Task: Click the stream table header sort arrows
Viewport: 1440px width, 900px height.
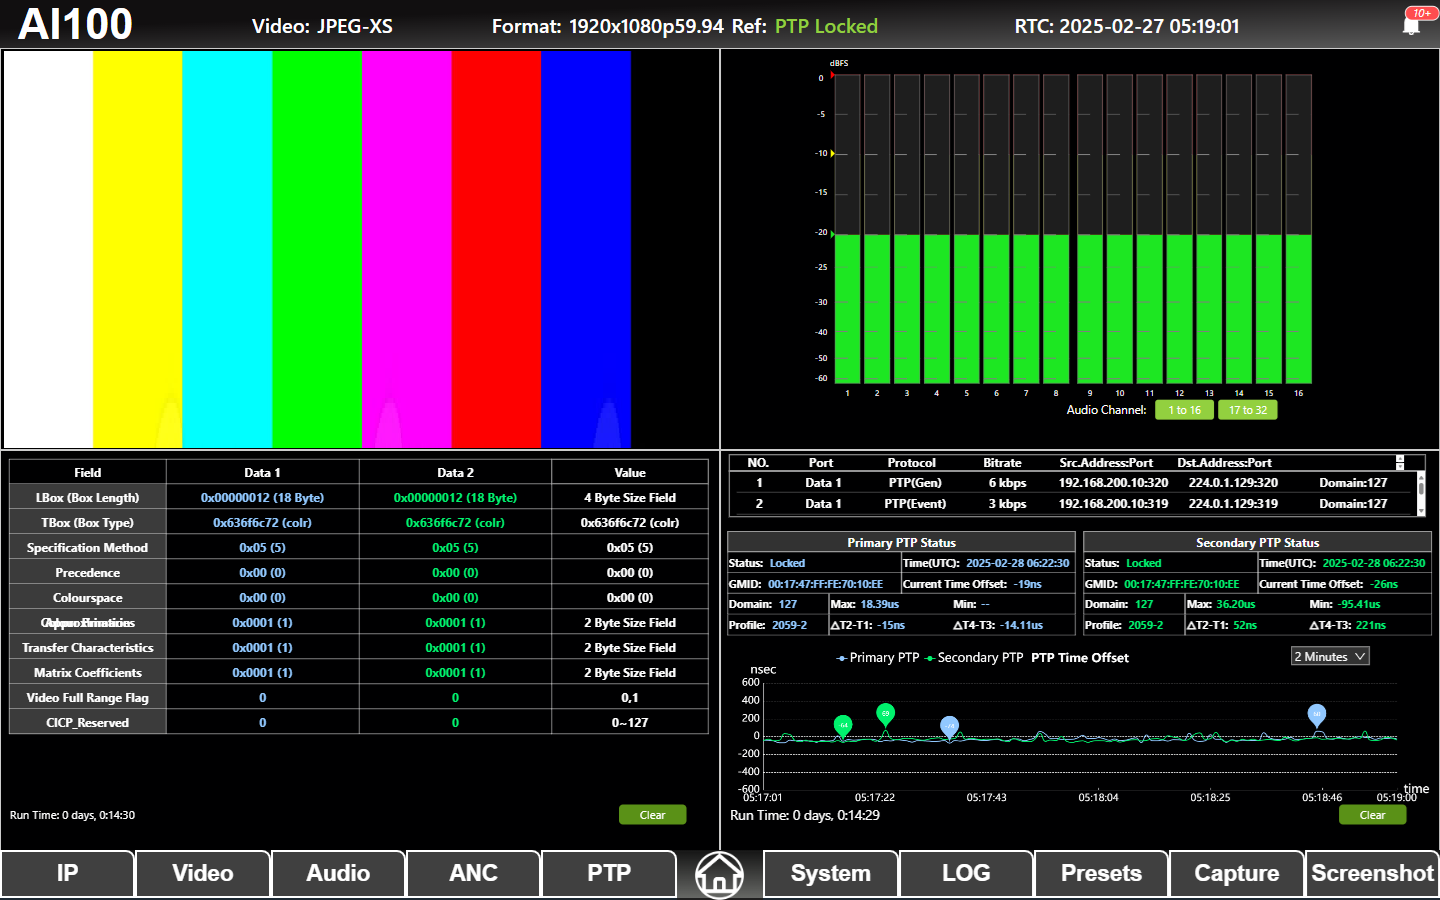Action: point(1400,462)
